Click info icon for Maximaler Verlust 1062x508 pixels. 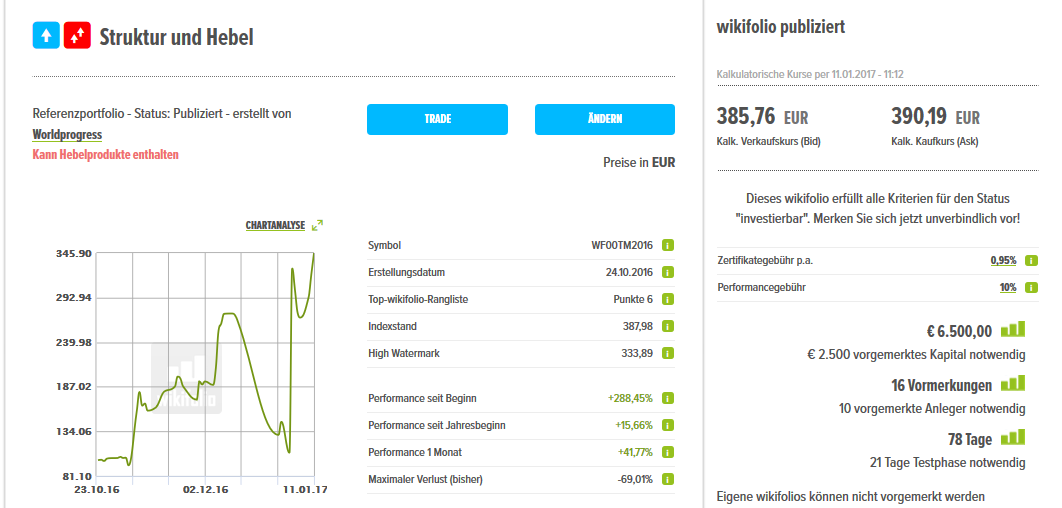click(x=667, y=479)
